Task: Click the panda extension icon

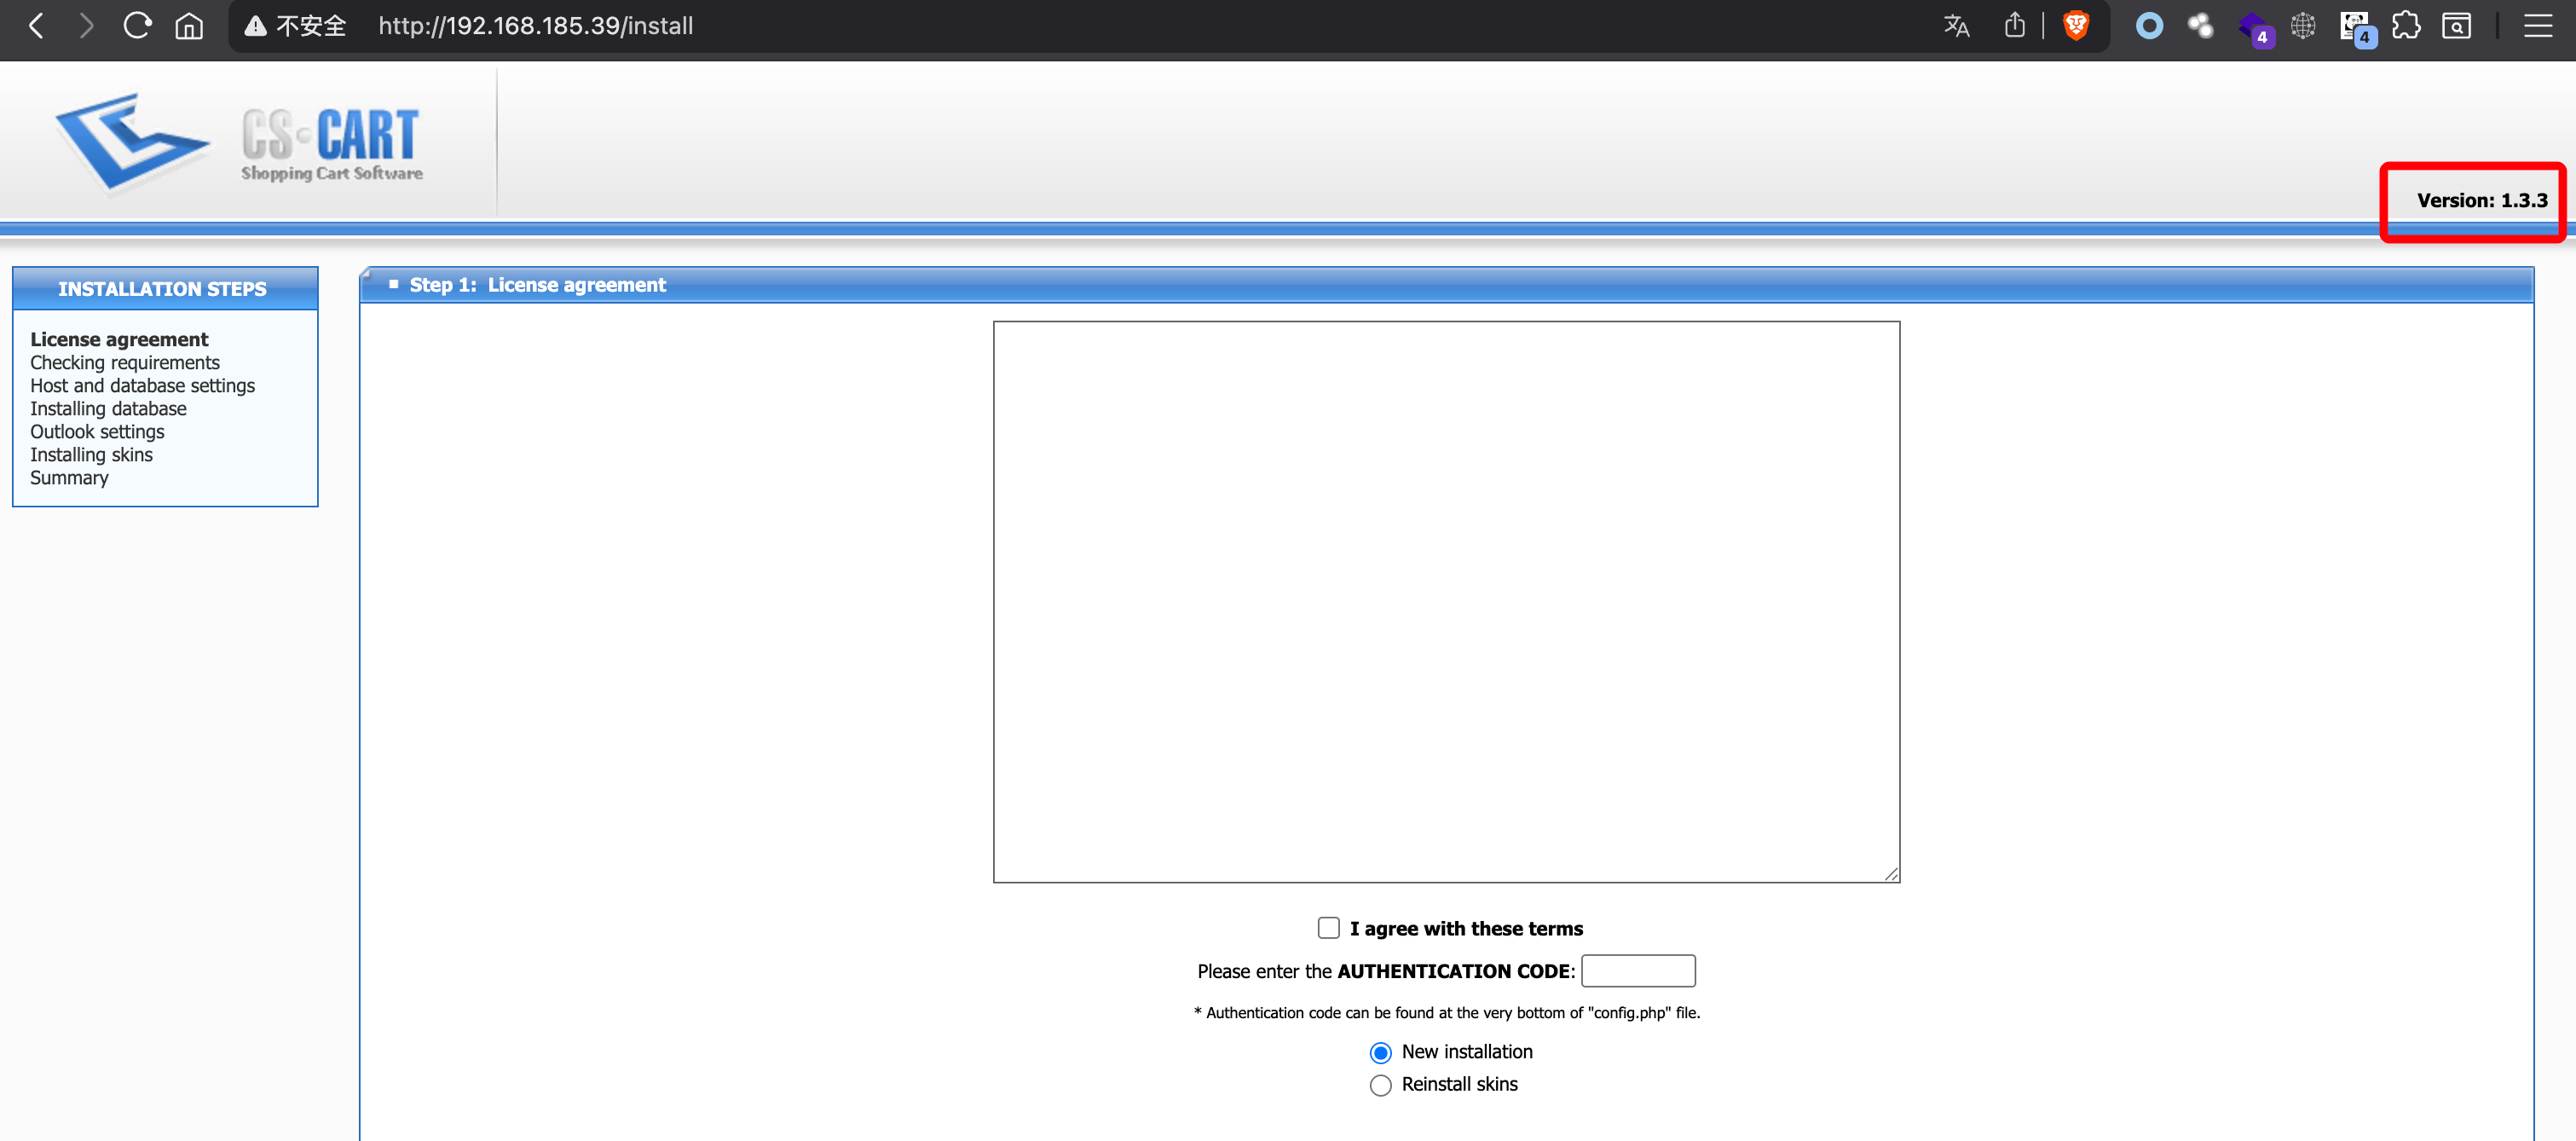Action: coord(2354,26)
